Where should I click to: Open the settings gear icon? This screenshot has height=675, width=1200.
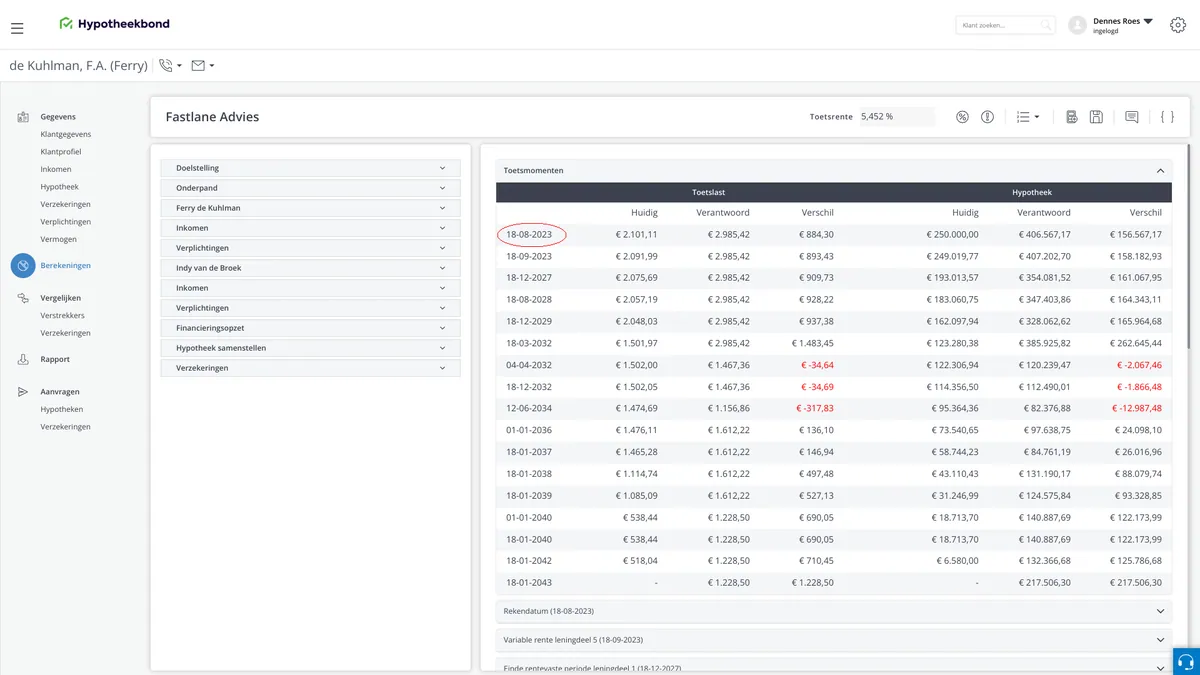1177,25
